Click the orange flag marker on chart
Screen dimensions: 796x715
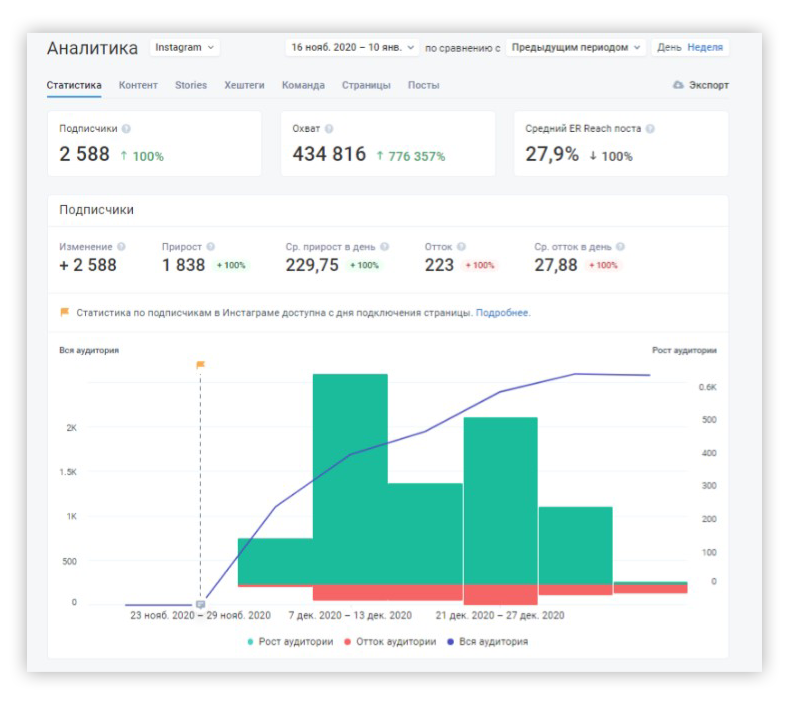coord(201,365)
